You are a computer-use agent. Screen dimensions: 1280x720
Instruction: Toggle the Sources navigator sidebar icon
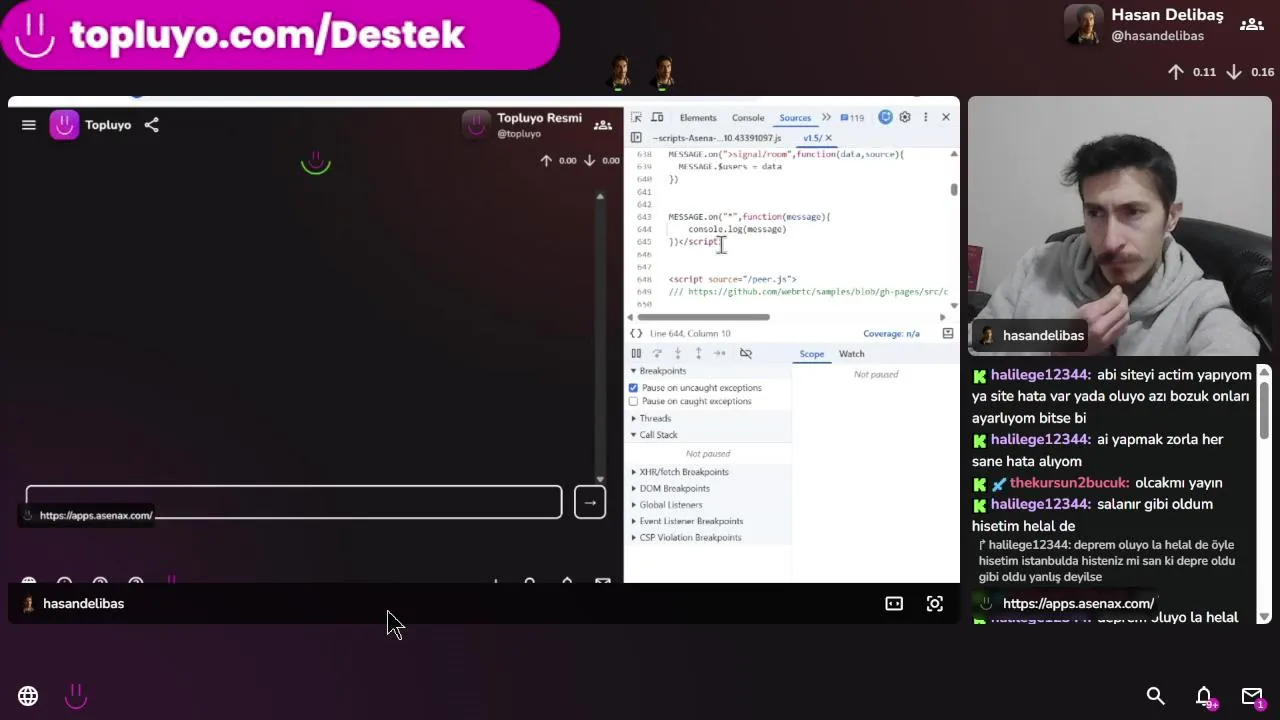click(x=636, y=137)
